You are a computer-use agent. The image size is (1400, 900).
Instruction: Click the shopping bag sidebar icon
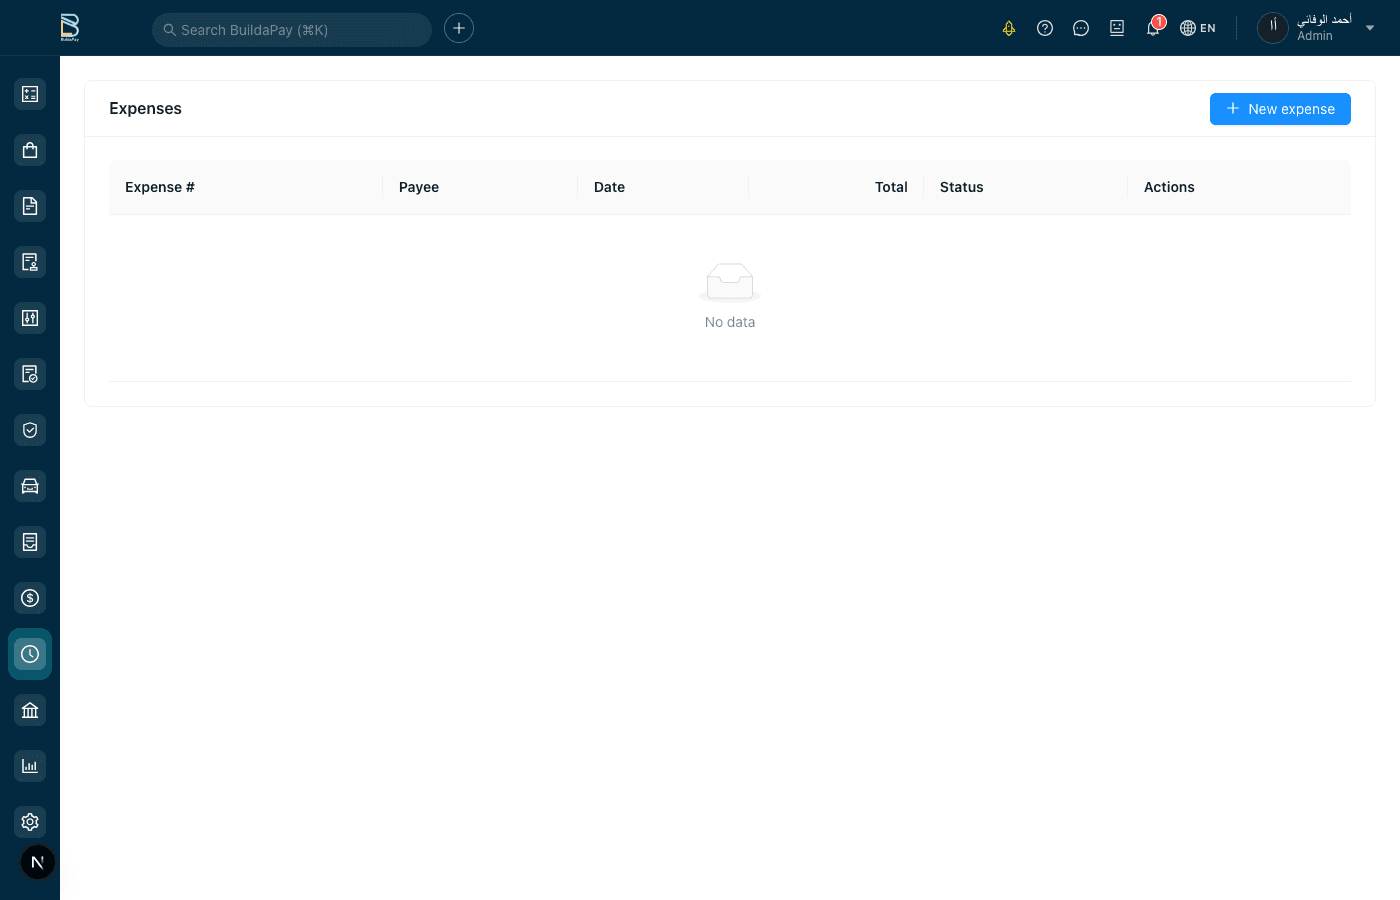(30, 150)
